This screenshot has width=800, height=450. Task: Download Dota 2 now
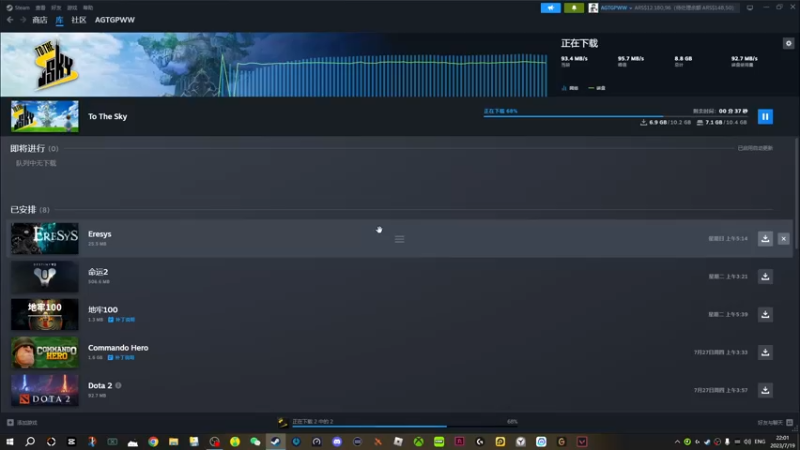pos(765,390)
